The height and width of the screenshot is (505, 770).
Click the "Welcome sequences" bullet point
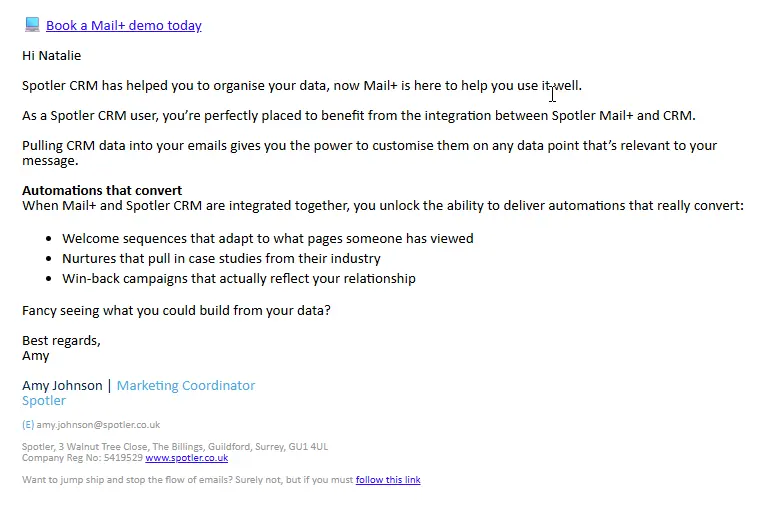(x=267, y=239)
